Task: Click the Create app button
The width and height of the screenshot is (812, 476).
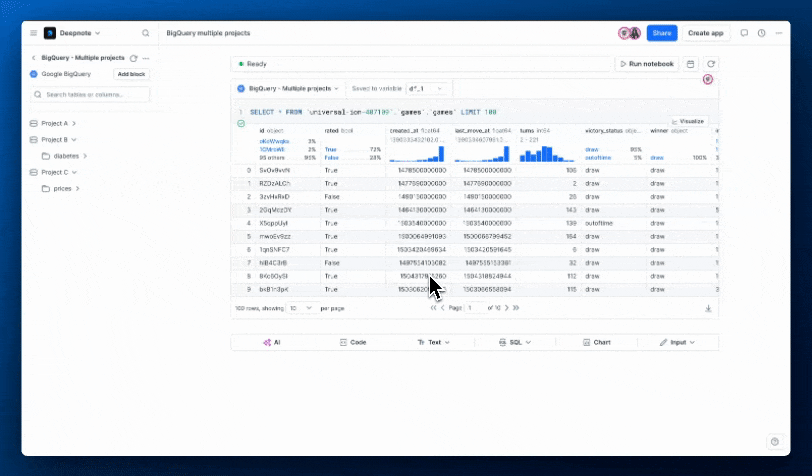Action: tap(705, 33)
